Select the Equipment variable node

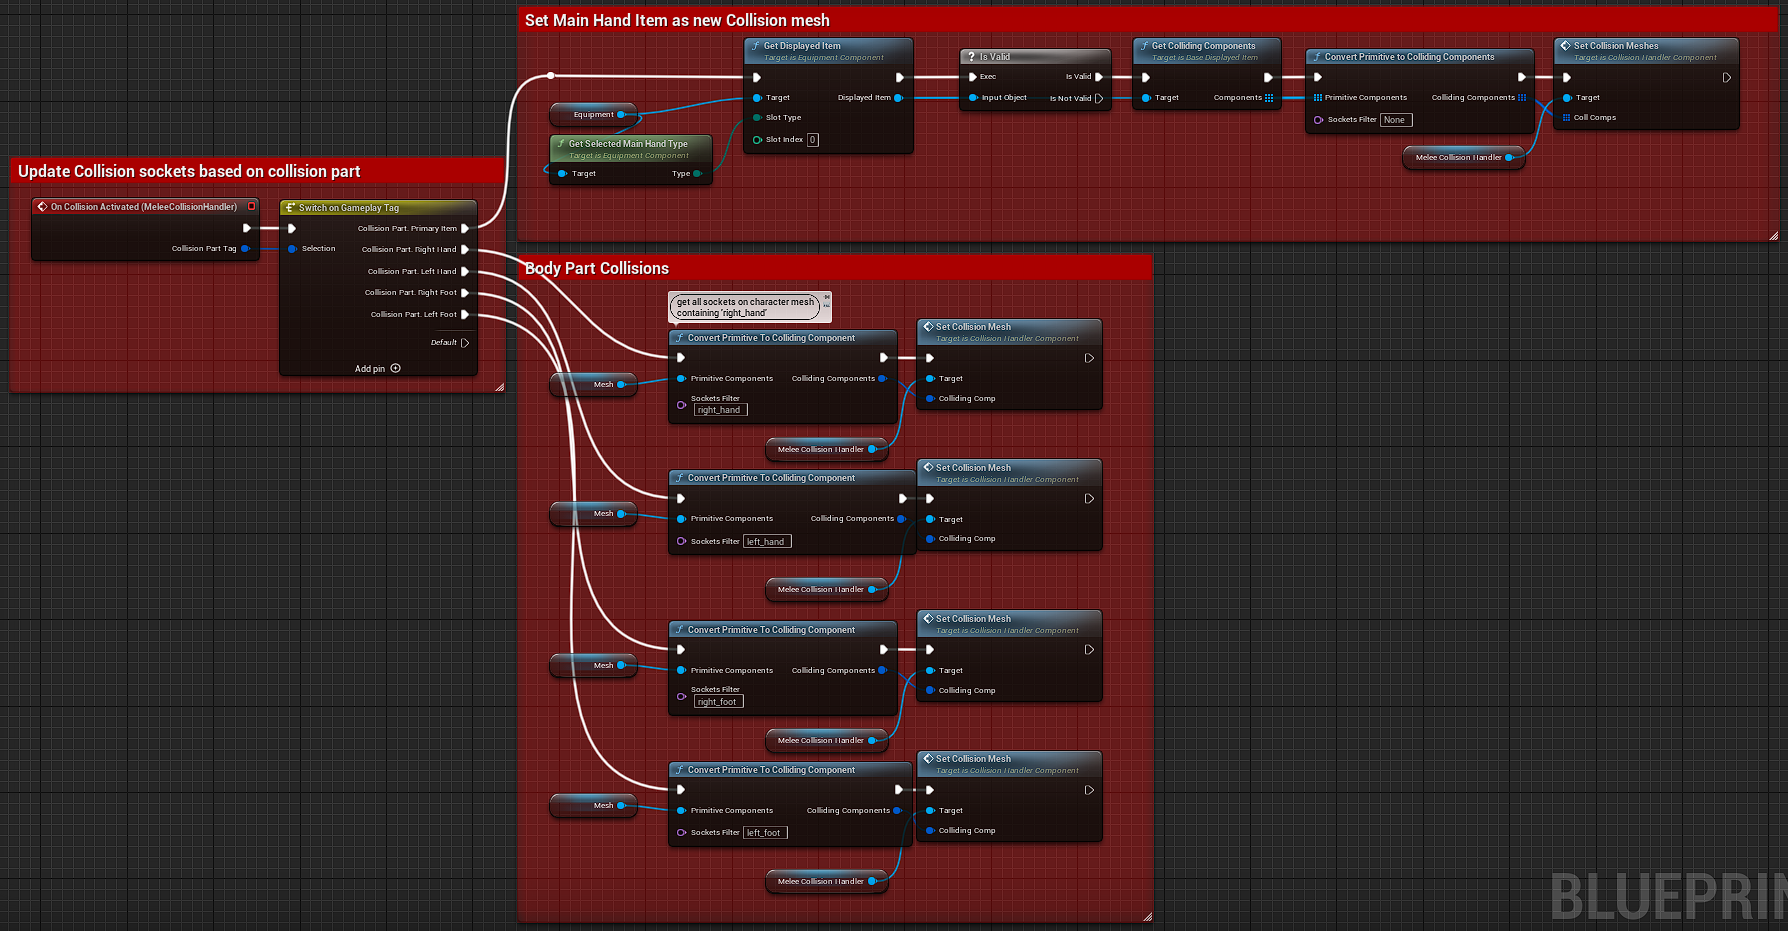[x=593, y=115]
